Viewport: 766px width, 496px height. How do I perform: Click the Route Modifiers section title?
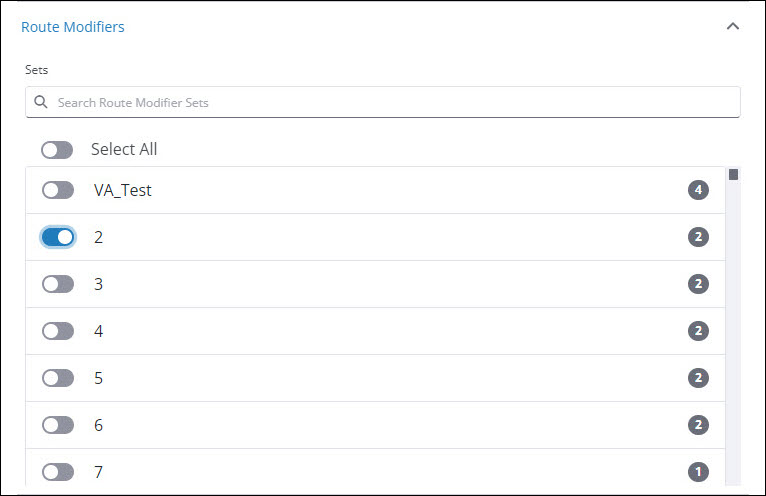(73, 27)
